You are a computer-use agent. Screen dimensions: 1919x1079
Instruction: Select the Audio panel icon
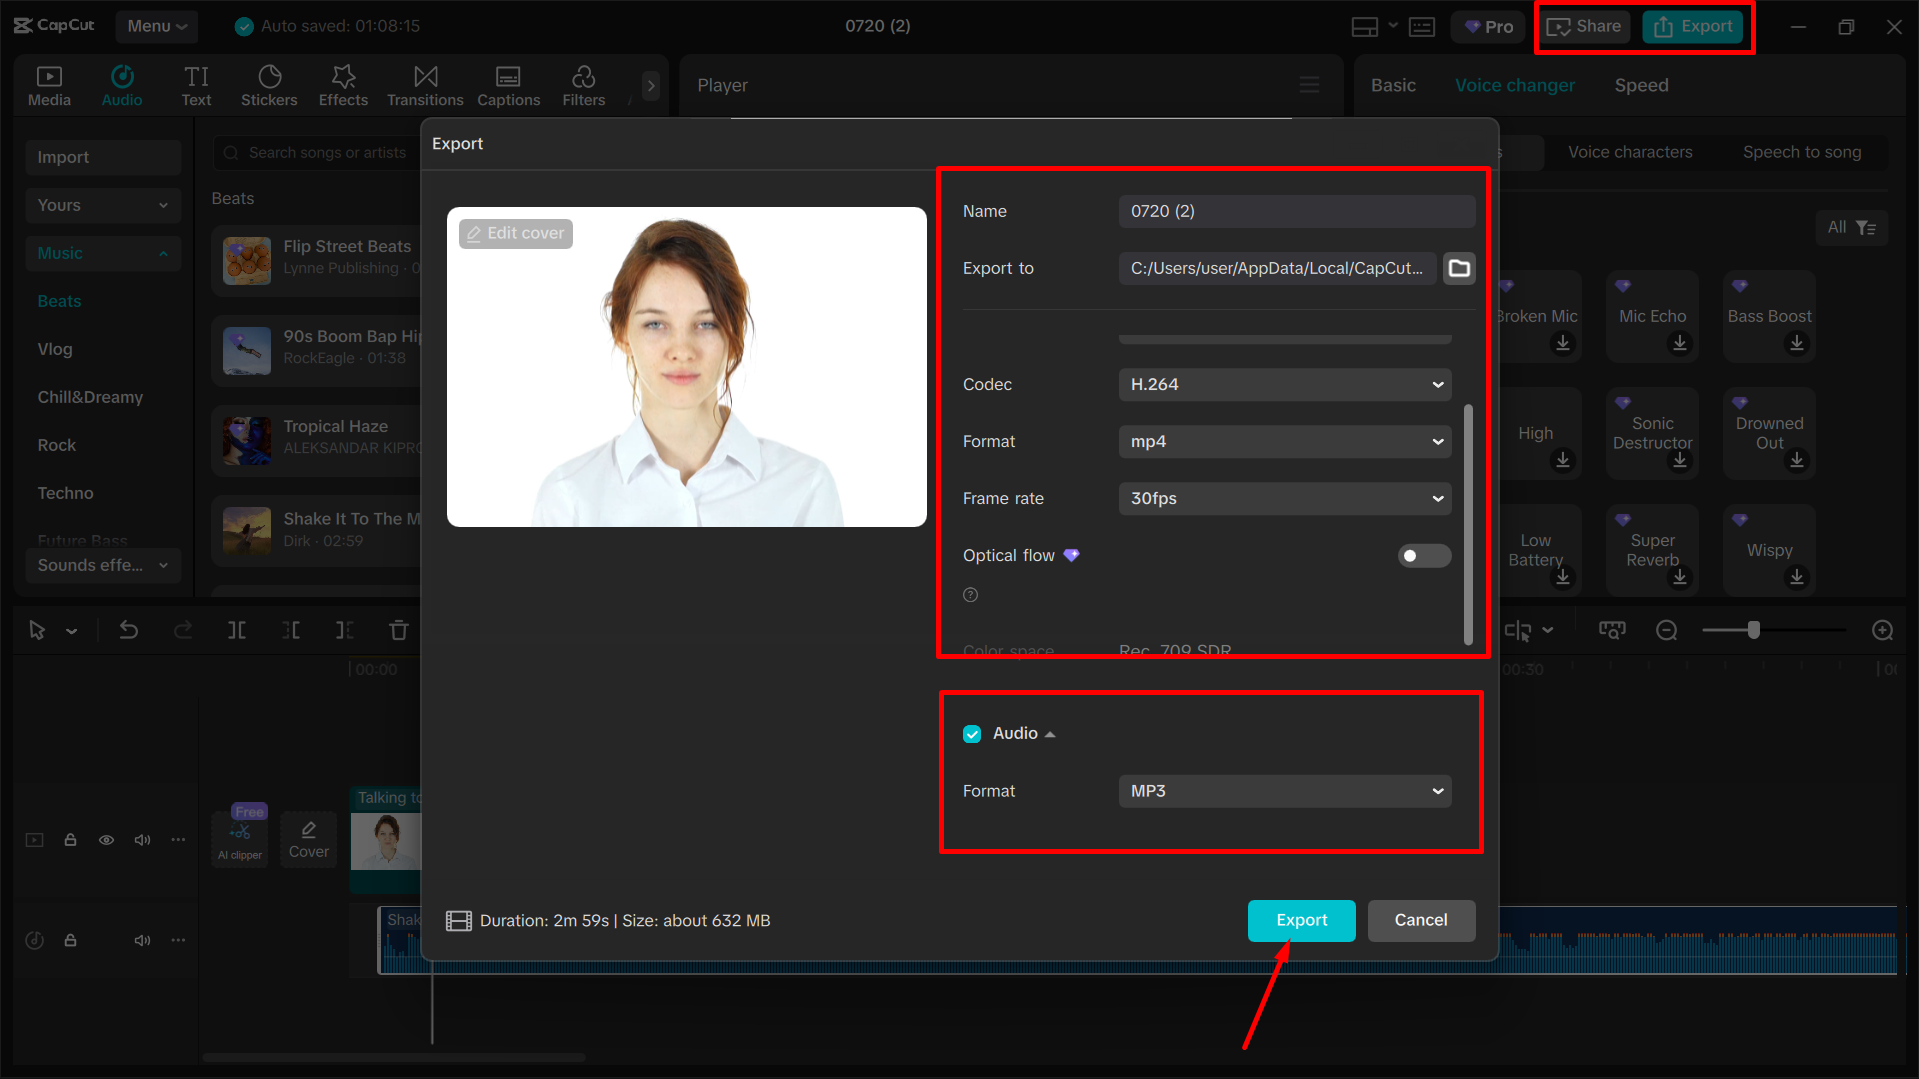[x=121, y=84]
